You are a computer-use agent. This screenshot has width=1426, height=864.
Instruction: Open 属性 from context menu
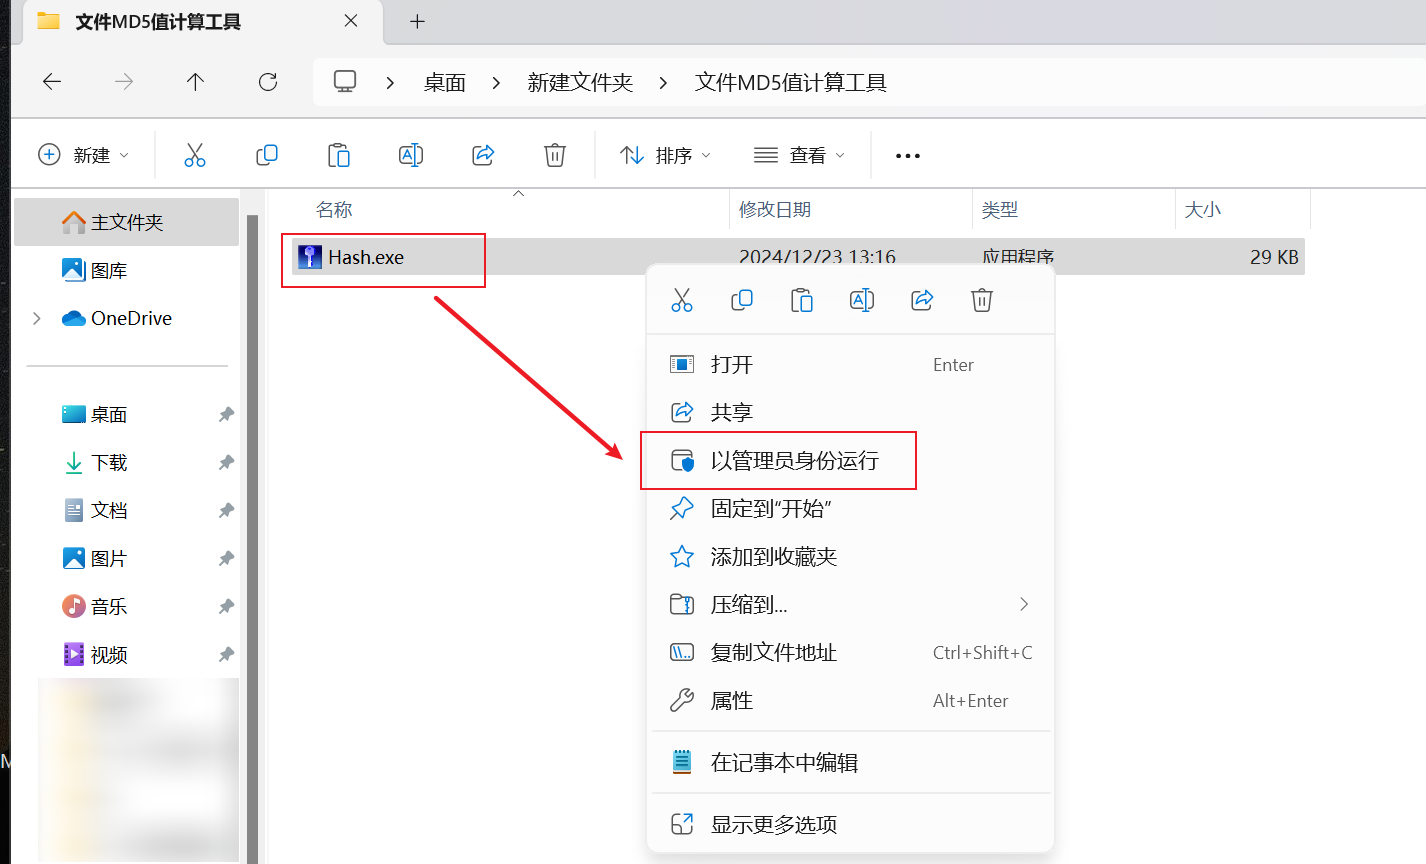(851, 700)
